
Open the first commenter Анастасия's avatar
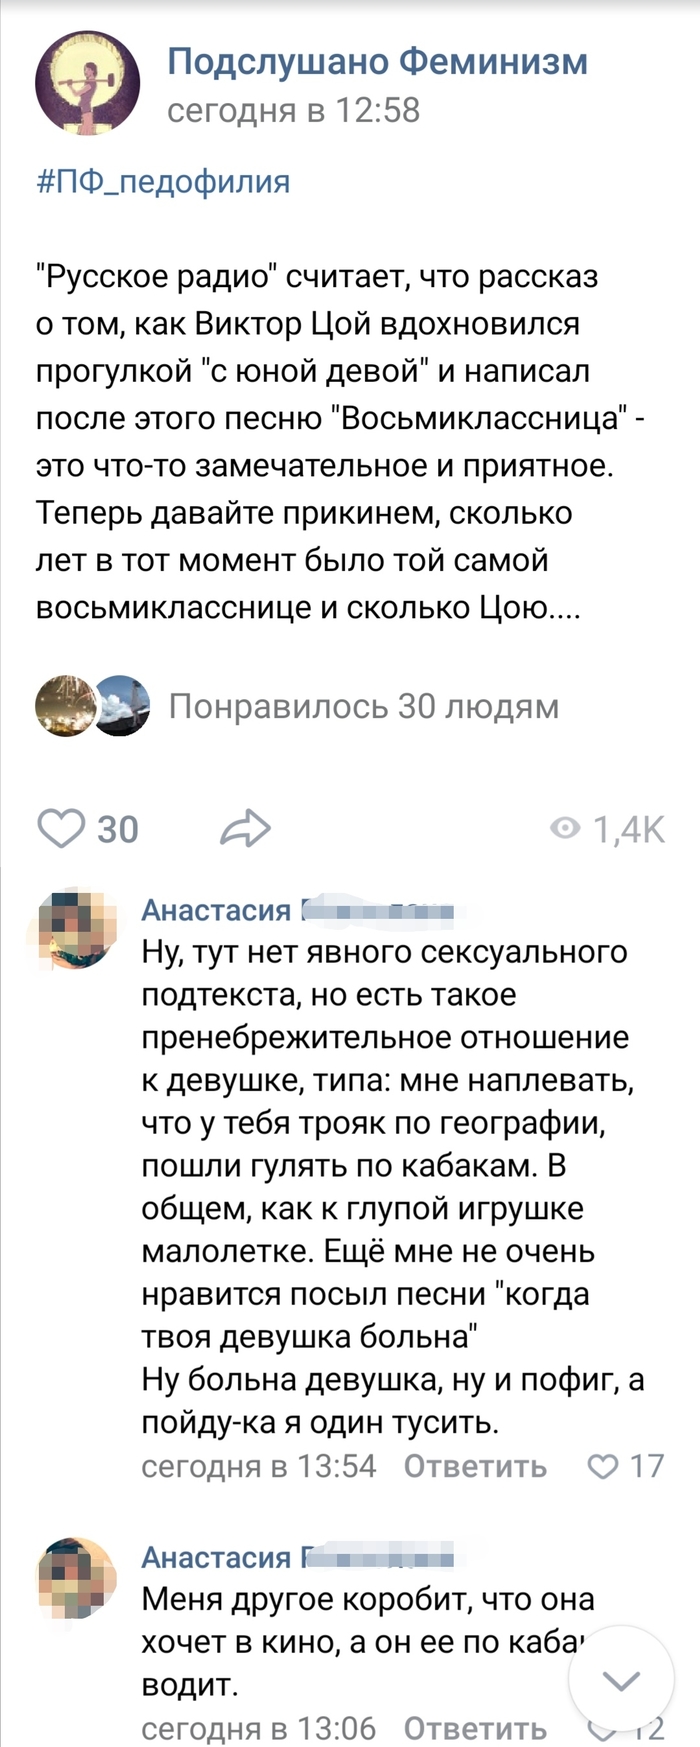pyautogui.click(x=78, y=926)
